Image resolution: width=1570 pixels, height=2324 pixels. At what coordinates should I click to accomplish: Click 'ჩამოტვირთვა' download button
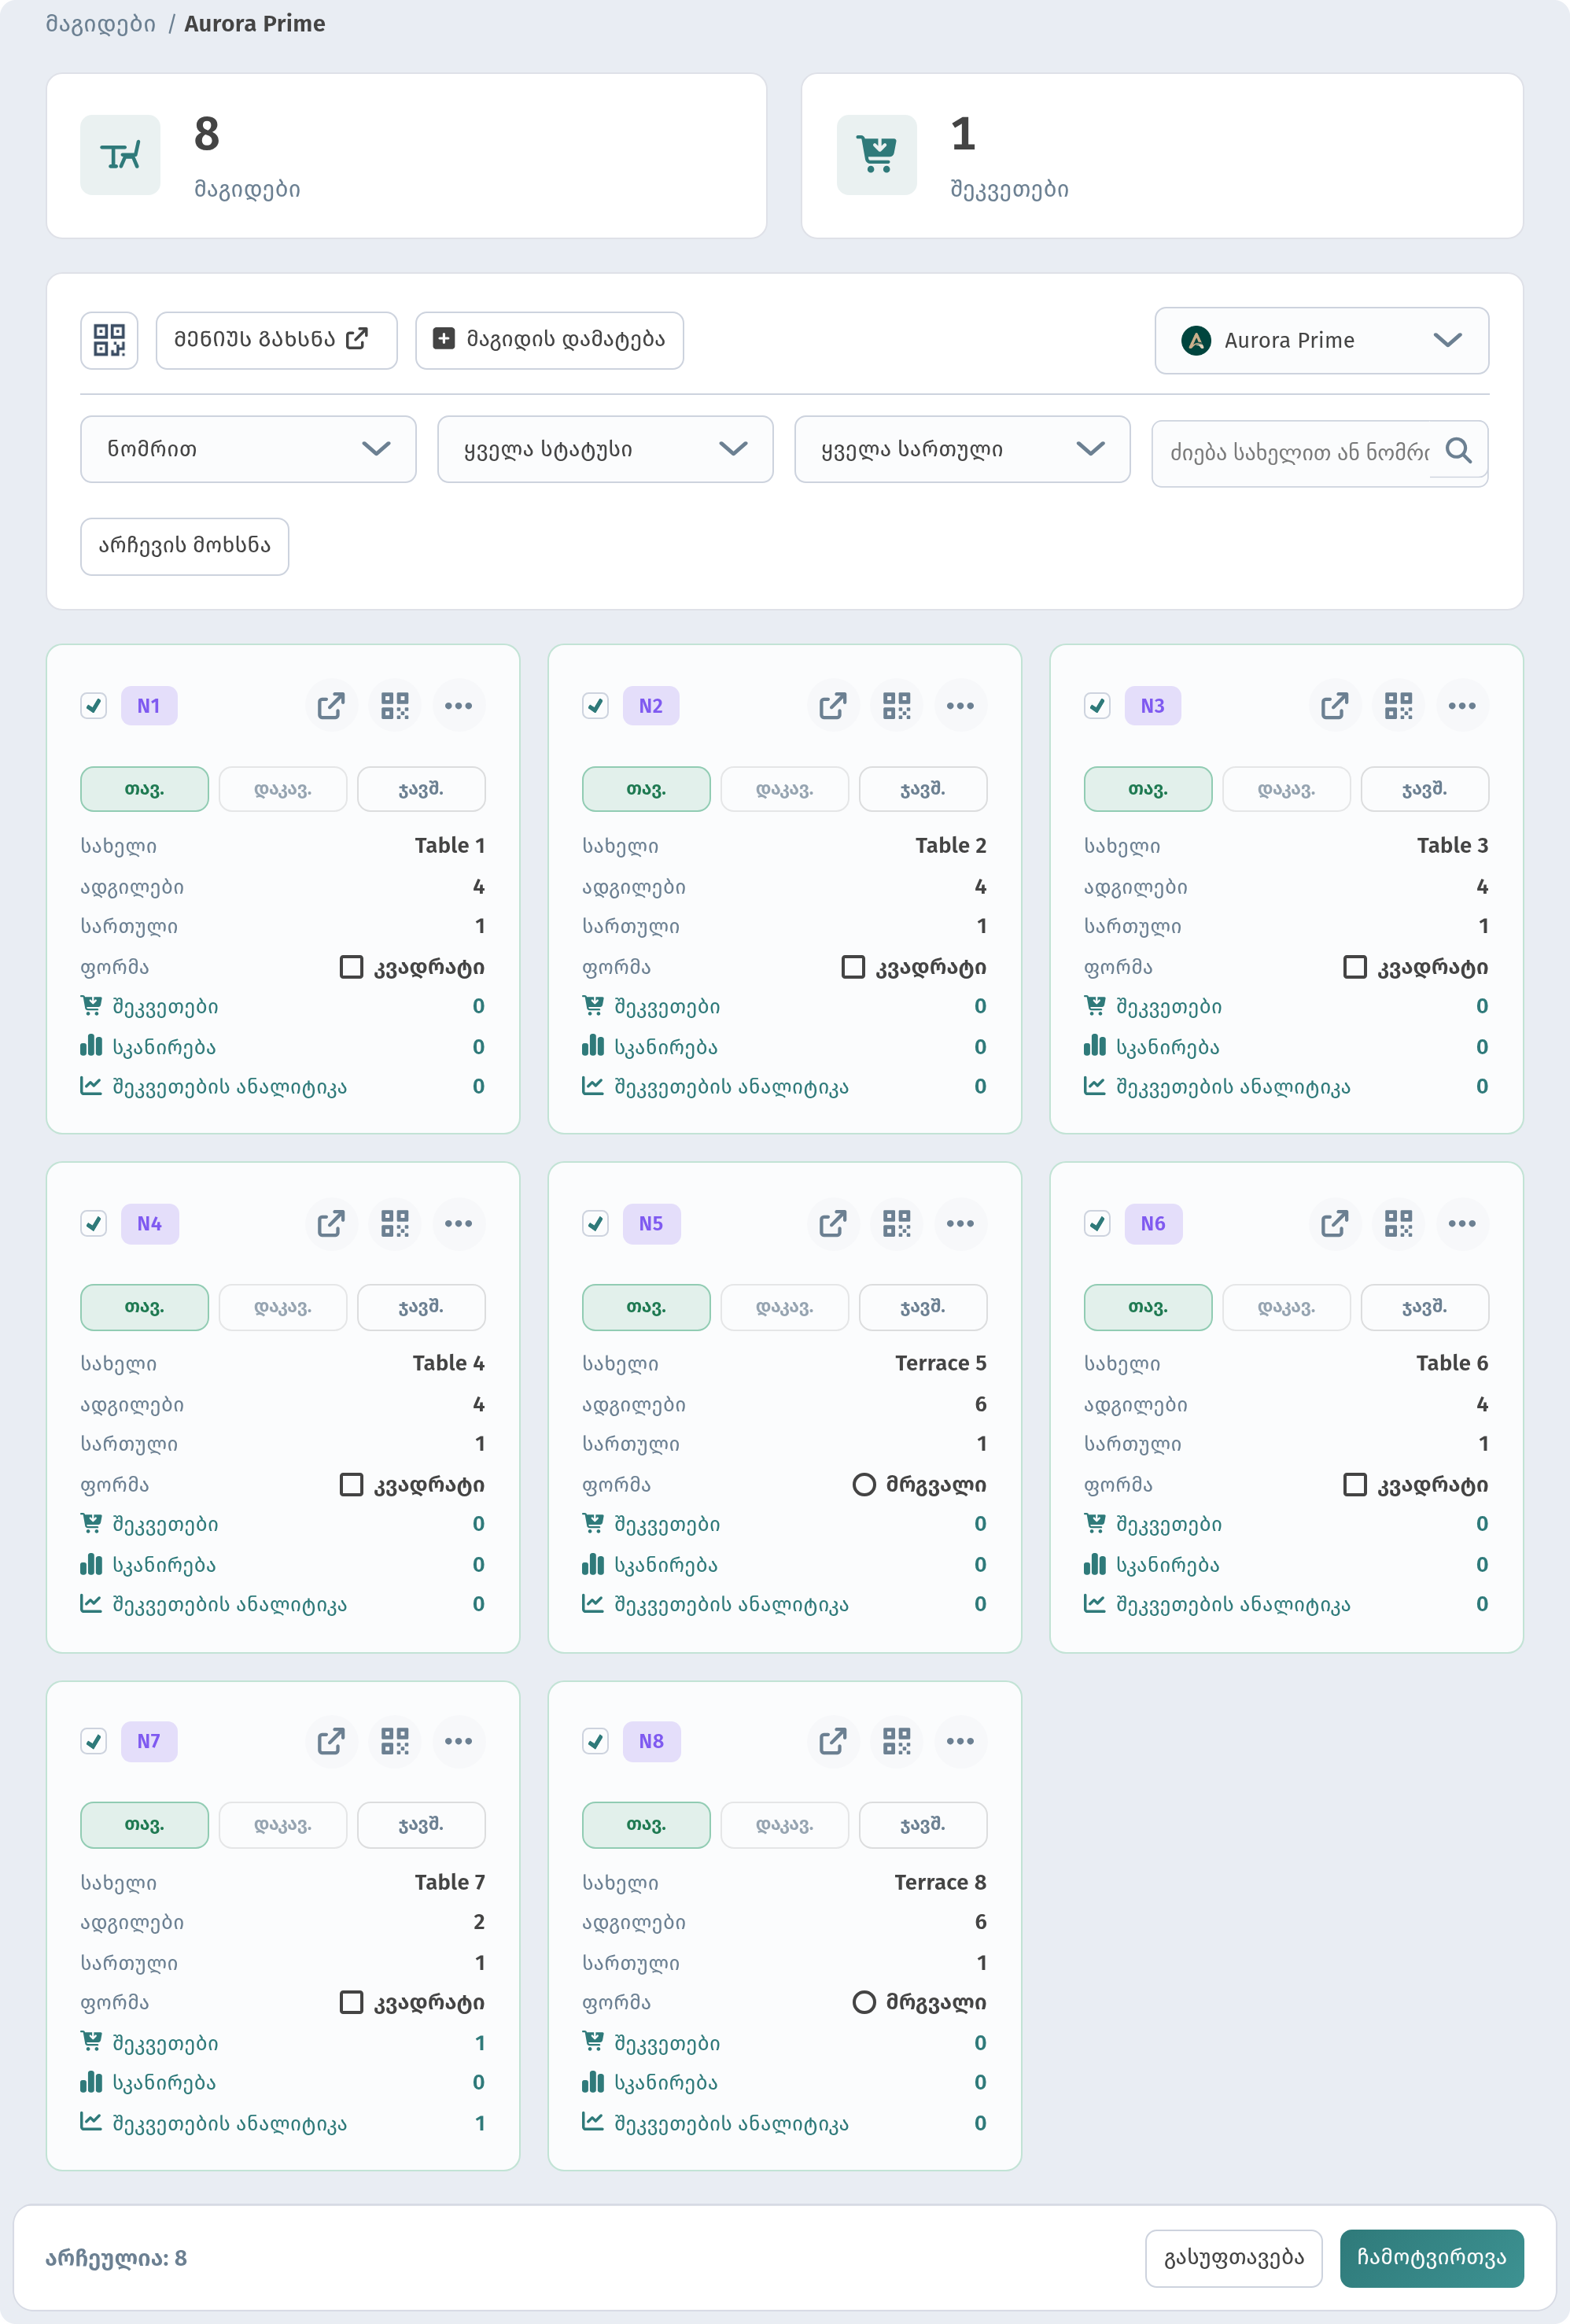pos(1431,2257)
